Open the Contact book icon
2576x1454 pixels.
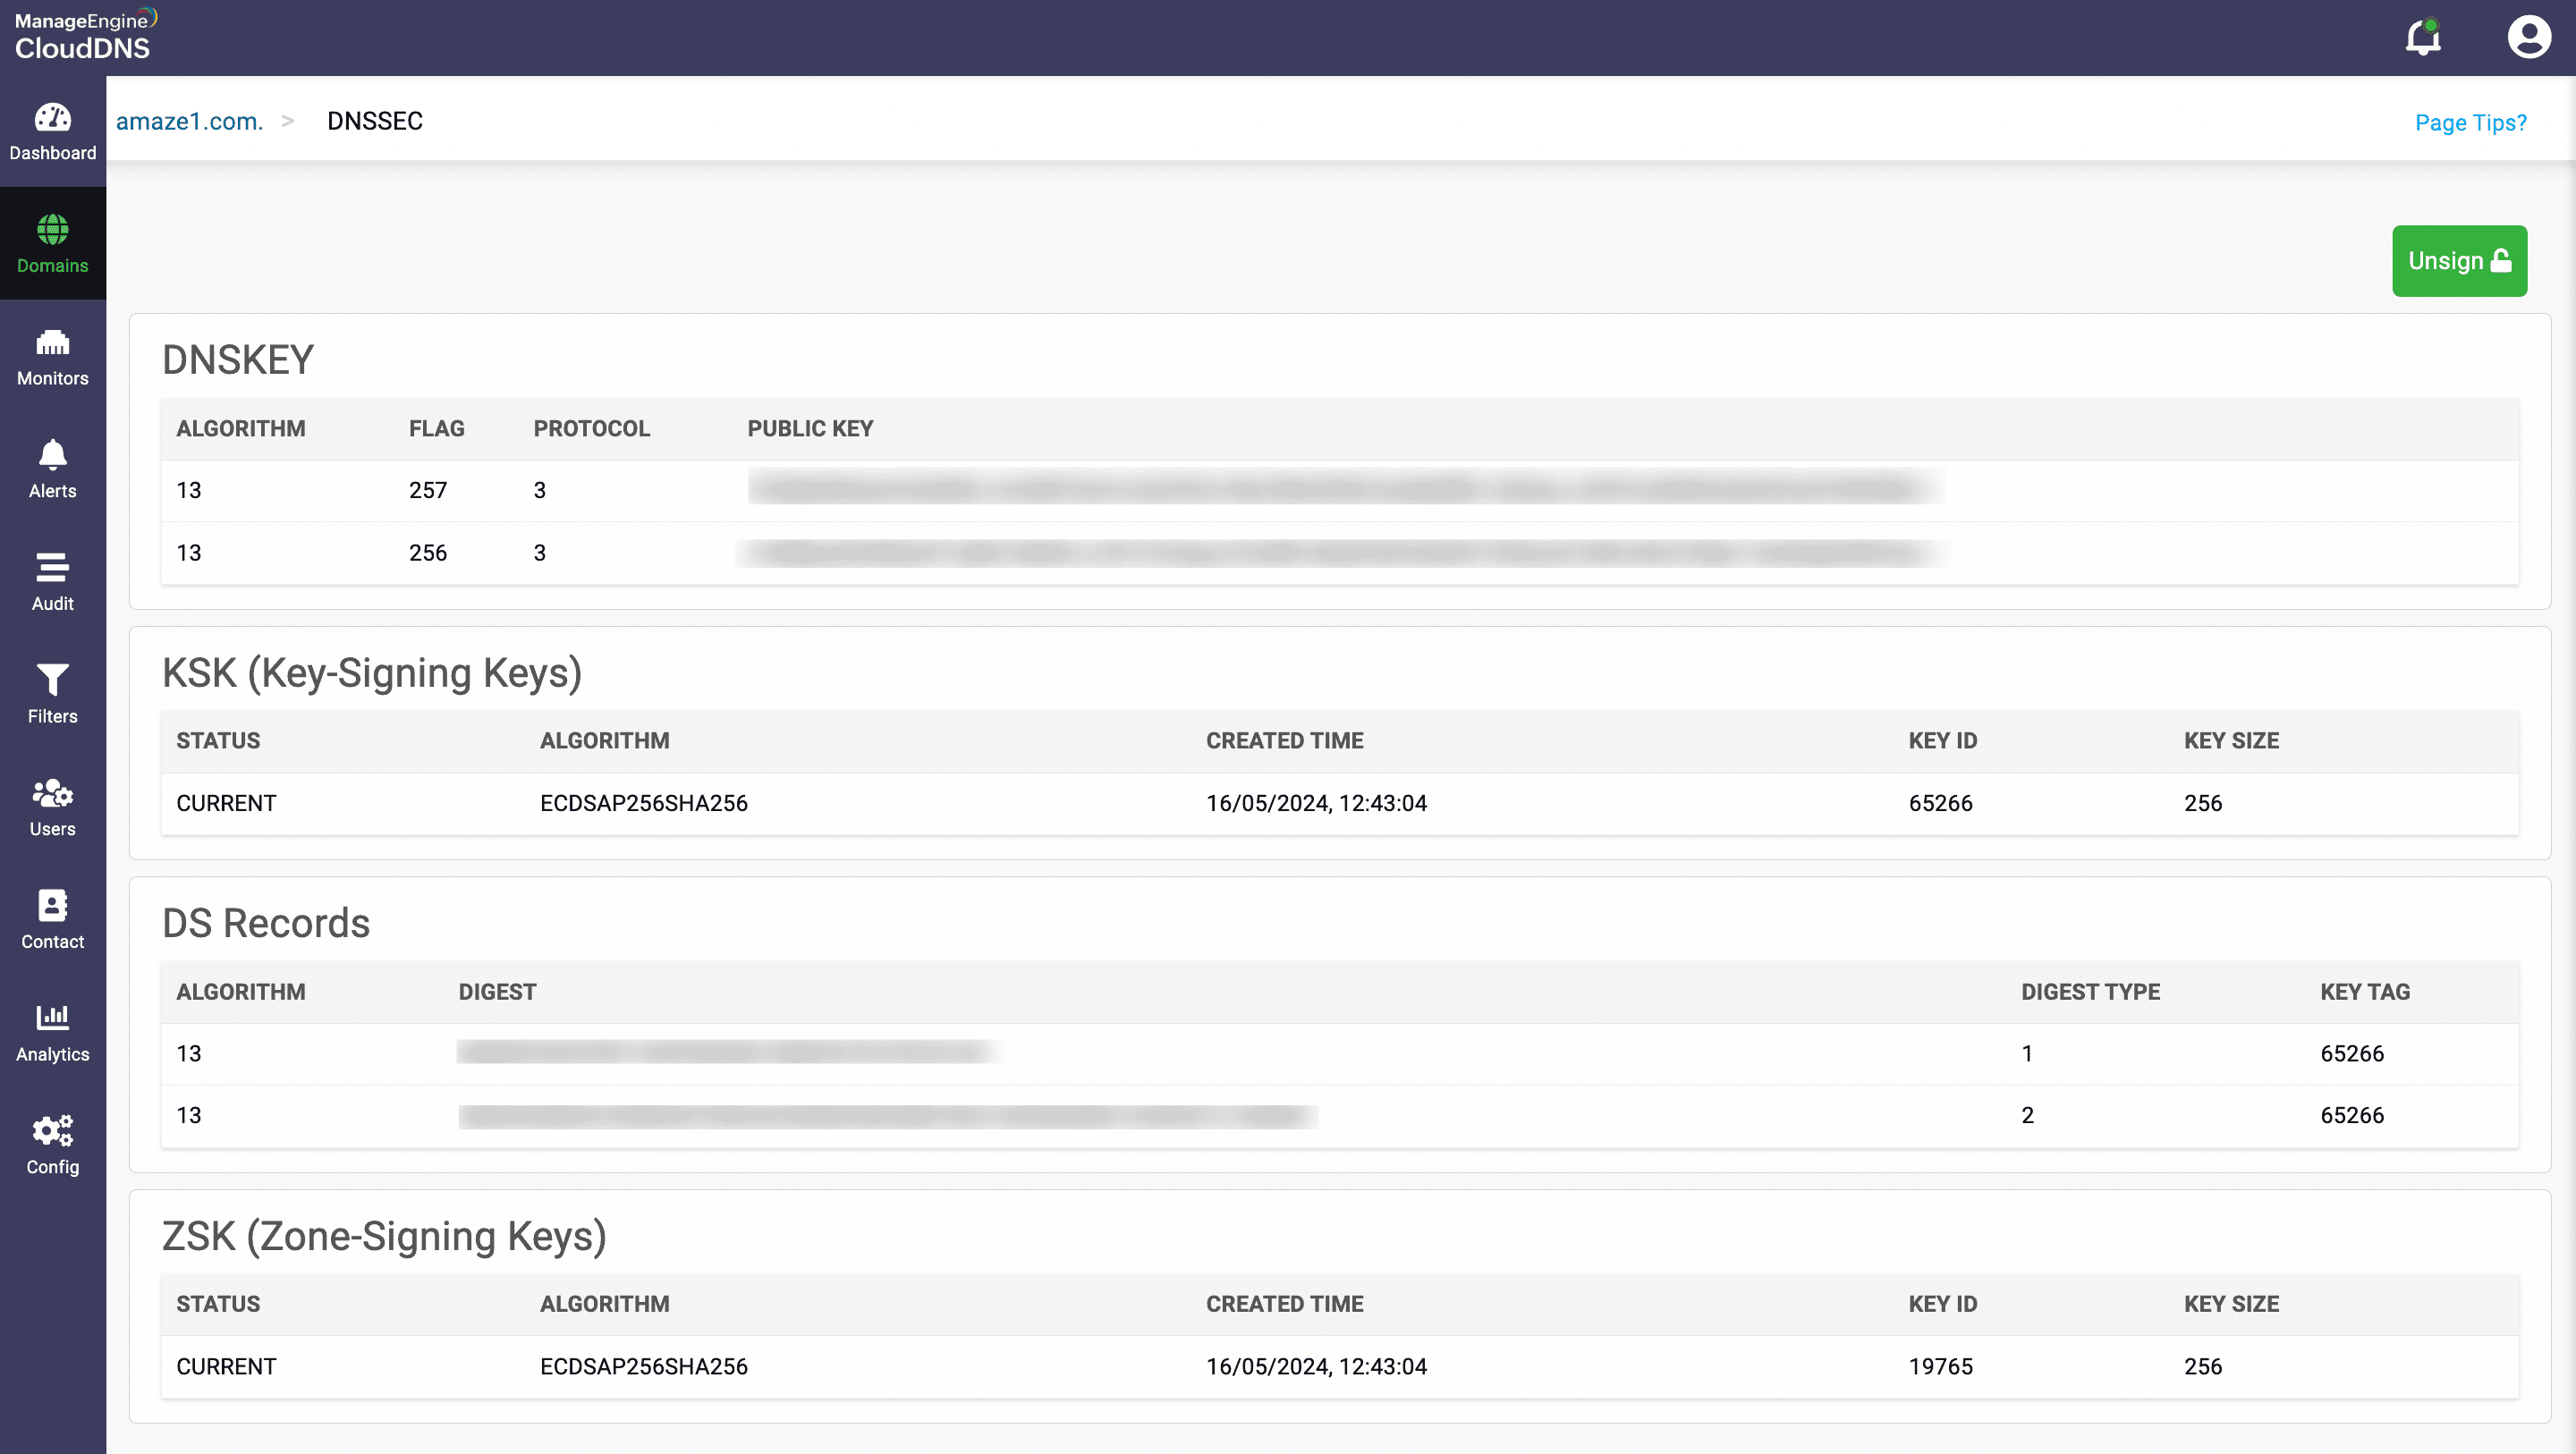click(52, 906)
